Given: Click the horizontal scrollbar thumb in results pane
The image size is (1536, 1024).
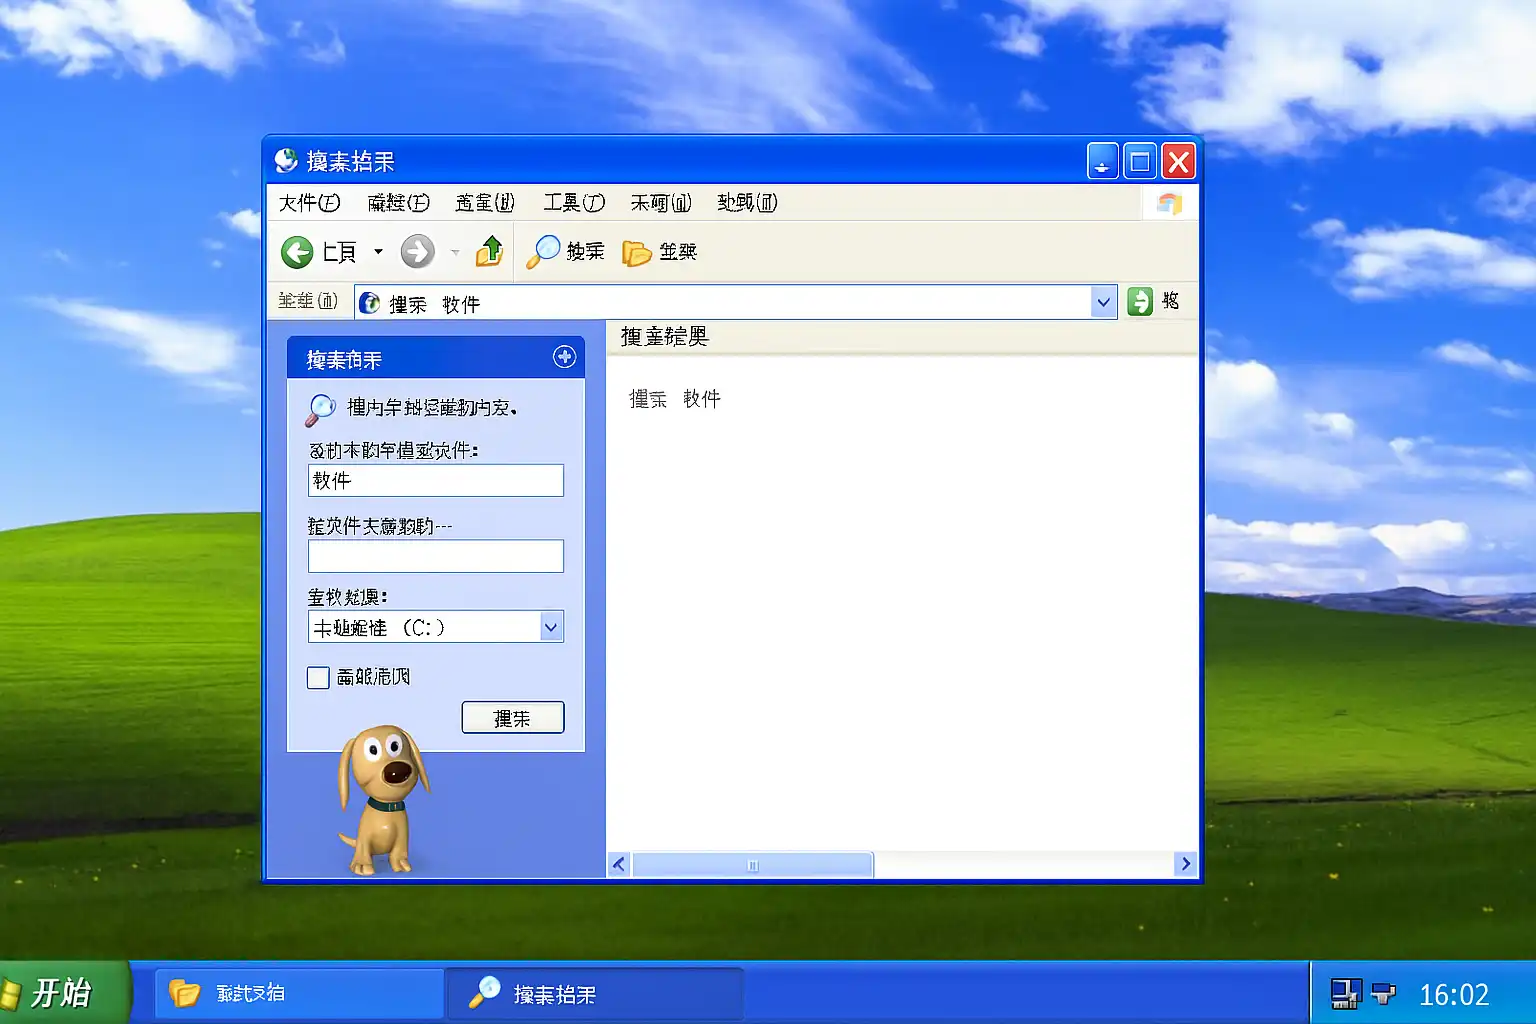Looking at the screenshot, I should tap(753, 864).
